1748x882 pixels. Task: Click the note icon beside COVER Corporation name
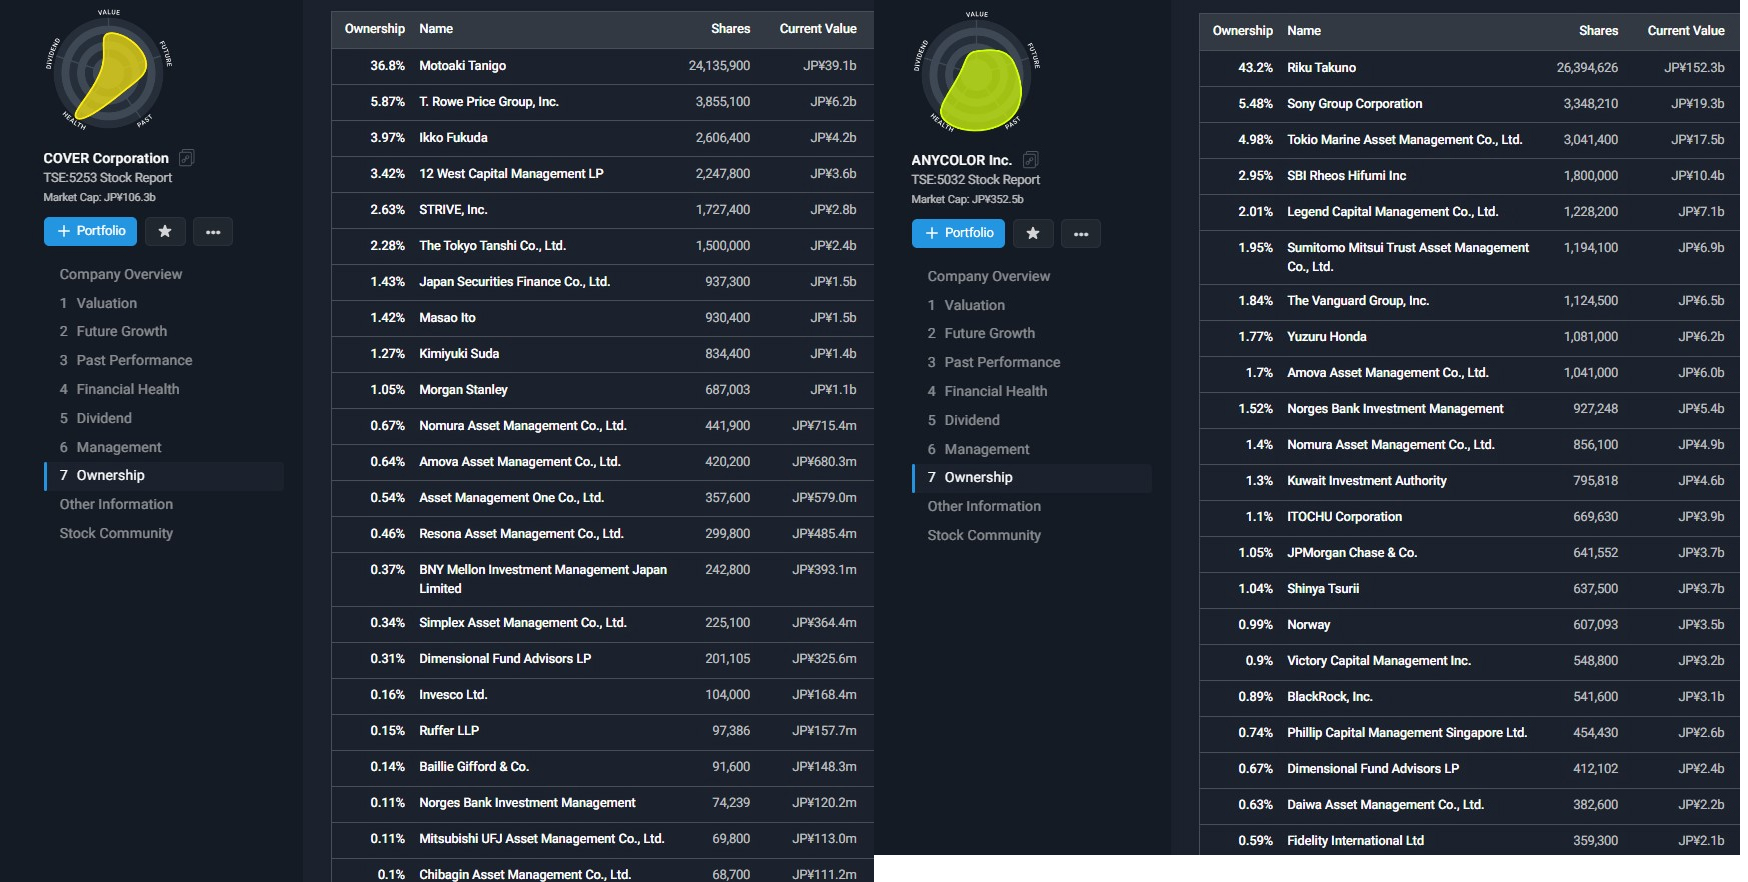coord(187,158)
